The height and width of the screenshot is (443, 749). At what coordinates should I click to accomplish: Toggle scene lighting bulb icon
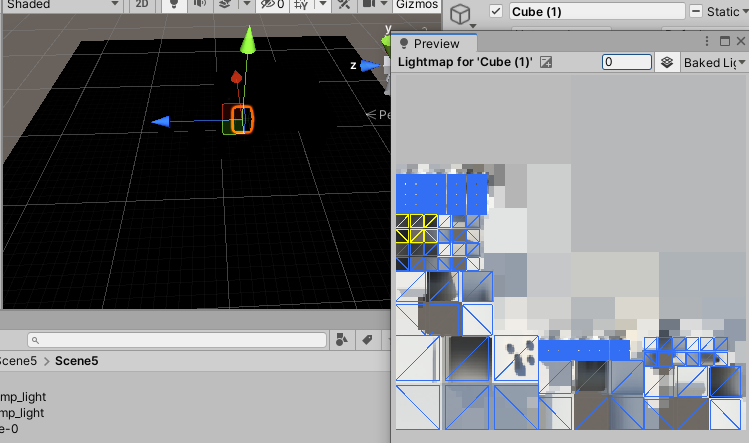point(173,5)
